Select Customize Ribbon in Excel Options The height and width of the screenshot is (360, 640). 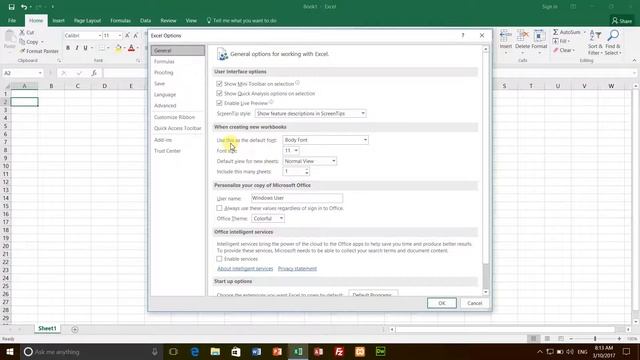(x=178, y=117)
